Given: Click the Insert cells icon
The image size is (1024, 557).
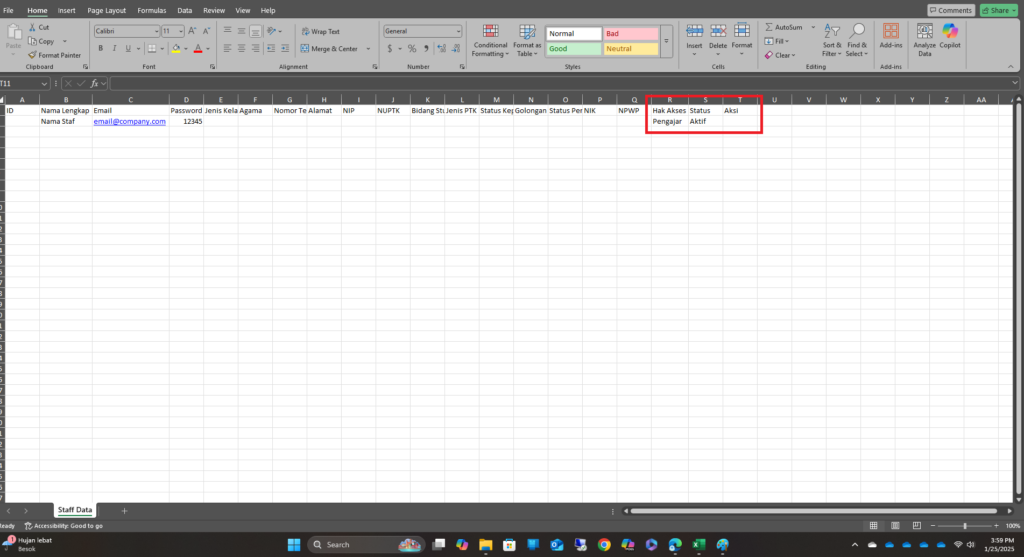Looking at the screenshot, I should [x=694, y=40].
